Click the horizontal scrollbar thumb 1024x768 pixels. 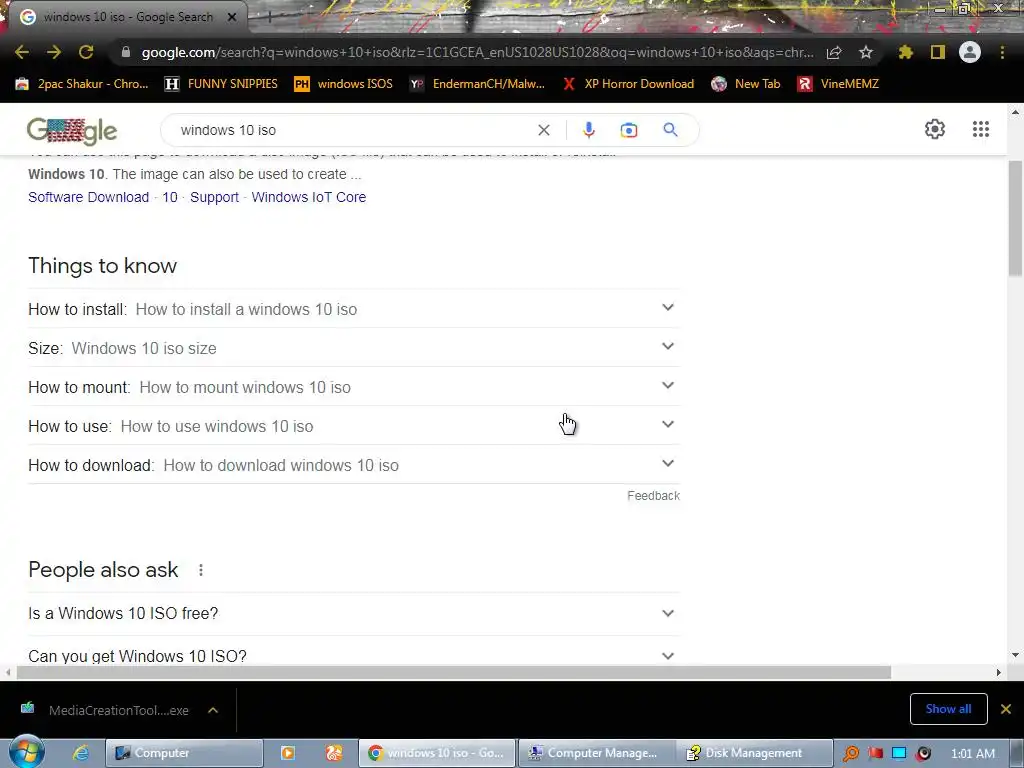coord(454,673)
